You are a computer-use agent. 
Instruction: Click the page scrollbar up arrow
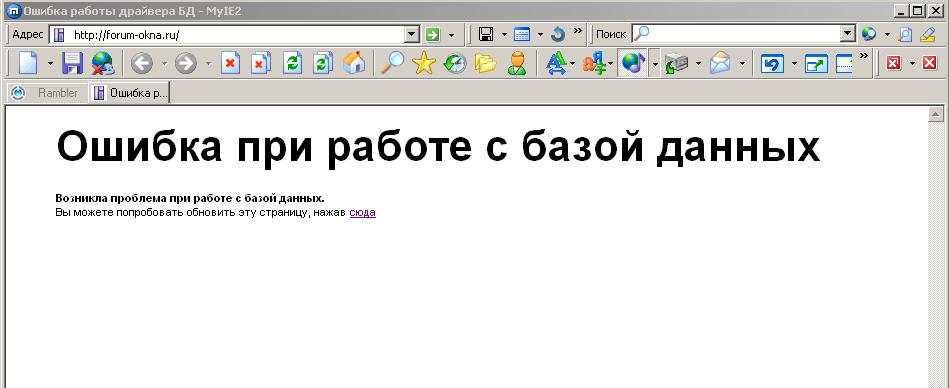point(936,114)
